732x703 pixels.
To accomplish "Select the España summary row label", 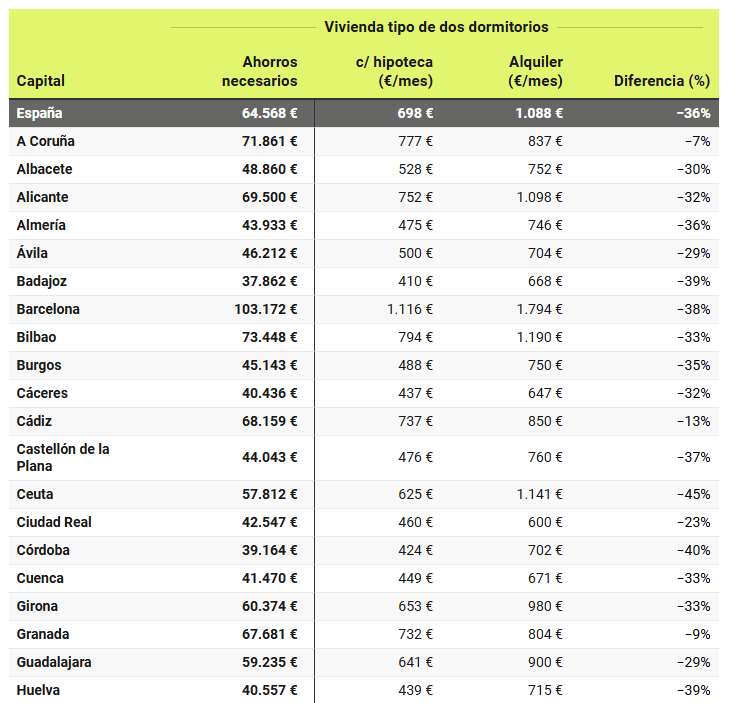I will point(40,113).
